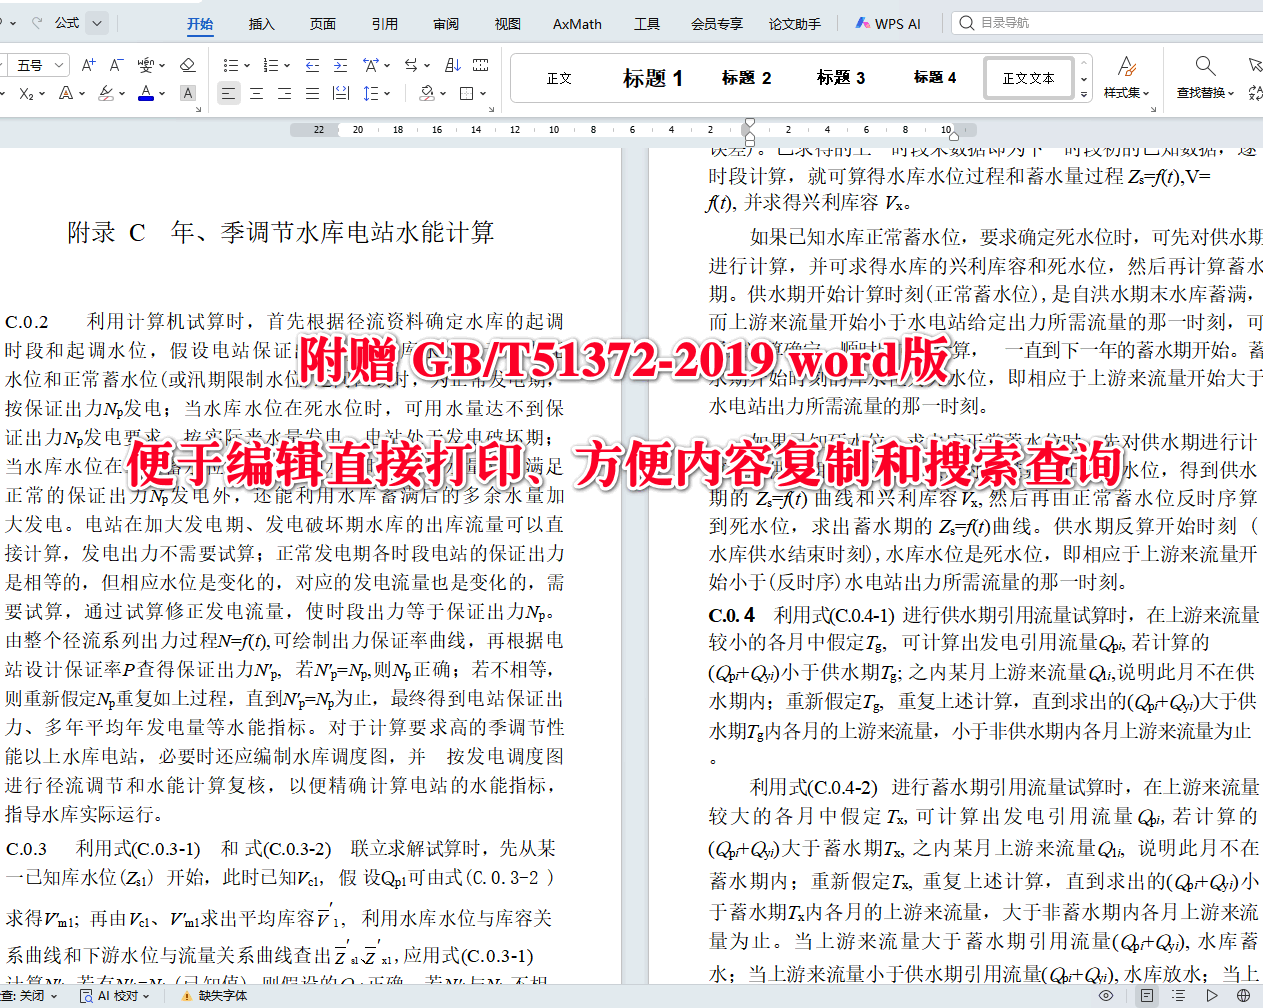Expand borders dropdown arrow

482,93
